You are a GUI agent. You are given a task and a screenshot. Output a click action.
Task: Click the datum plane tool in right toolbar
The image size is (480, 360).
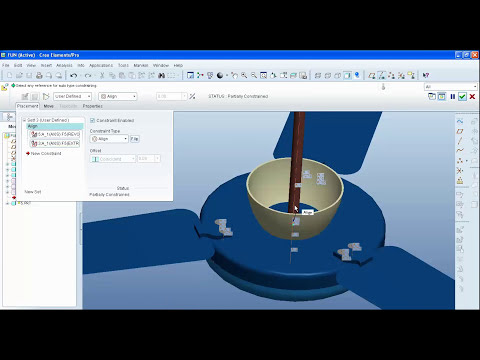[460, 131]
